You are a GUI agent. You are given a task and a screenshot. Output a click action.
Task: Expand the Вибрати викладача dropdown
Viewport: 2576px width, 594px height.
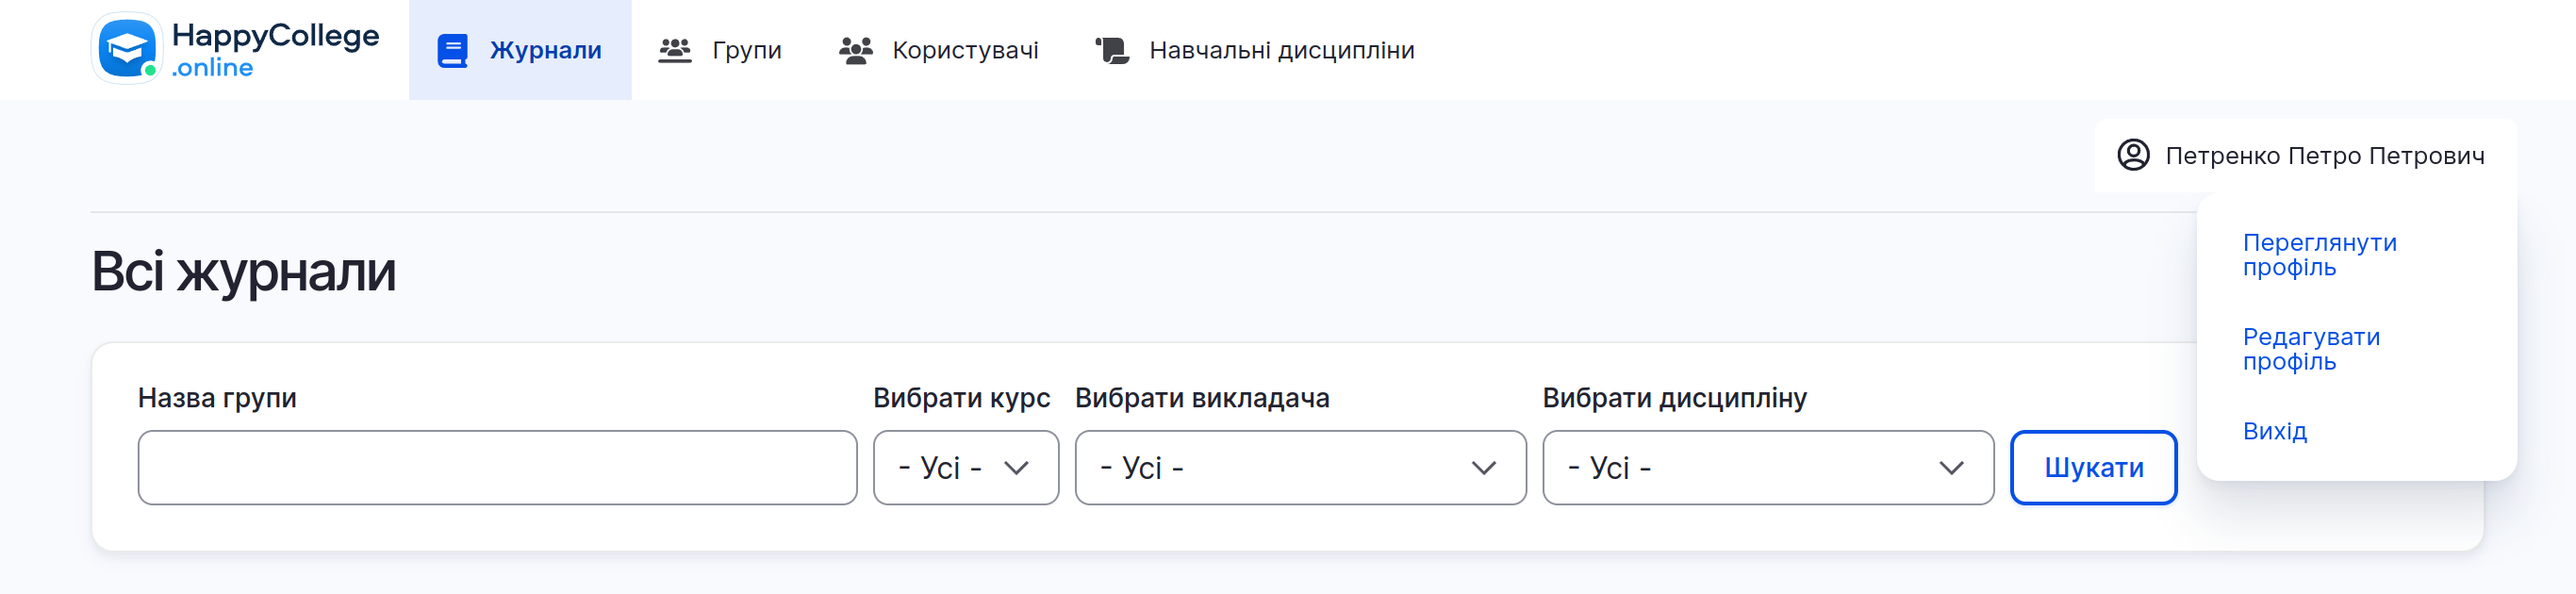[x=1298, y=467]
